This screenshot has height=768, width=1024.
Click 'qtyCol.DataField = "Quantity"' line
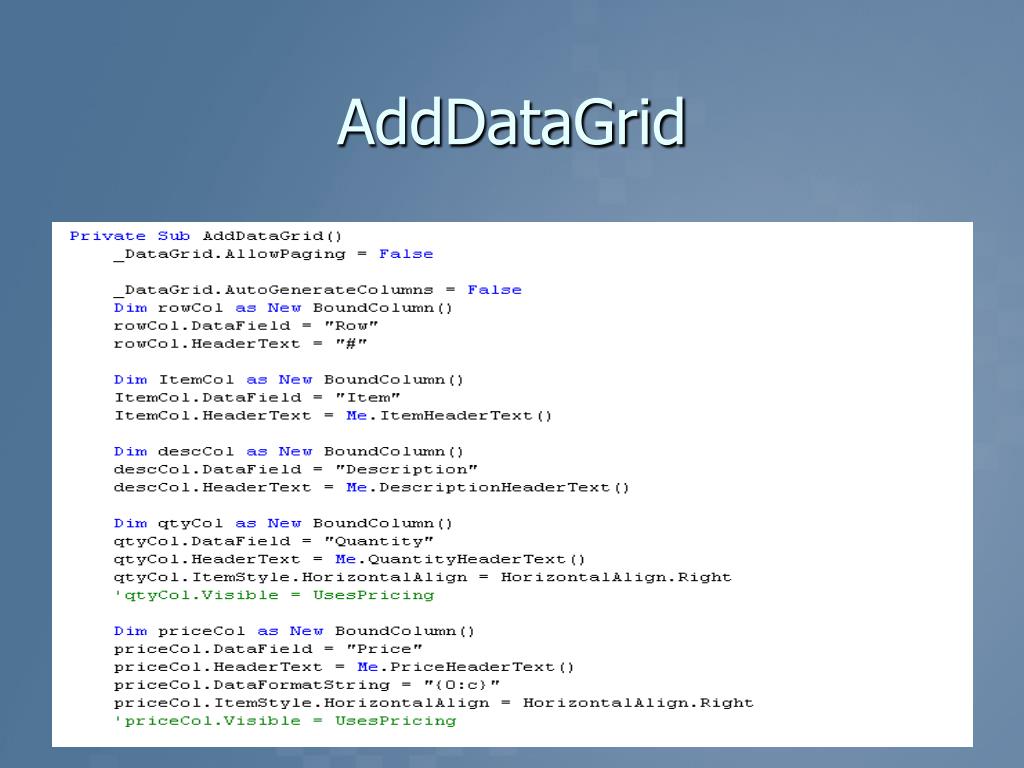pyautogui.click(x=273, y=541)
